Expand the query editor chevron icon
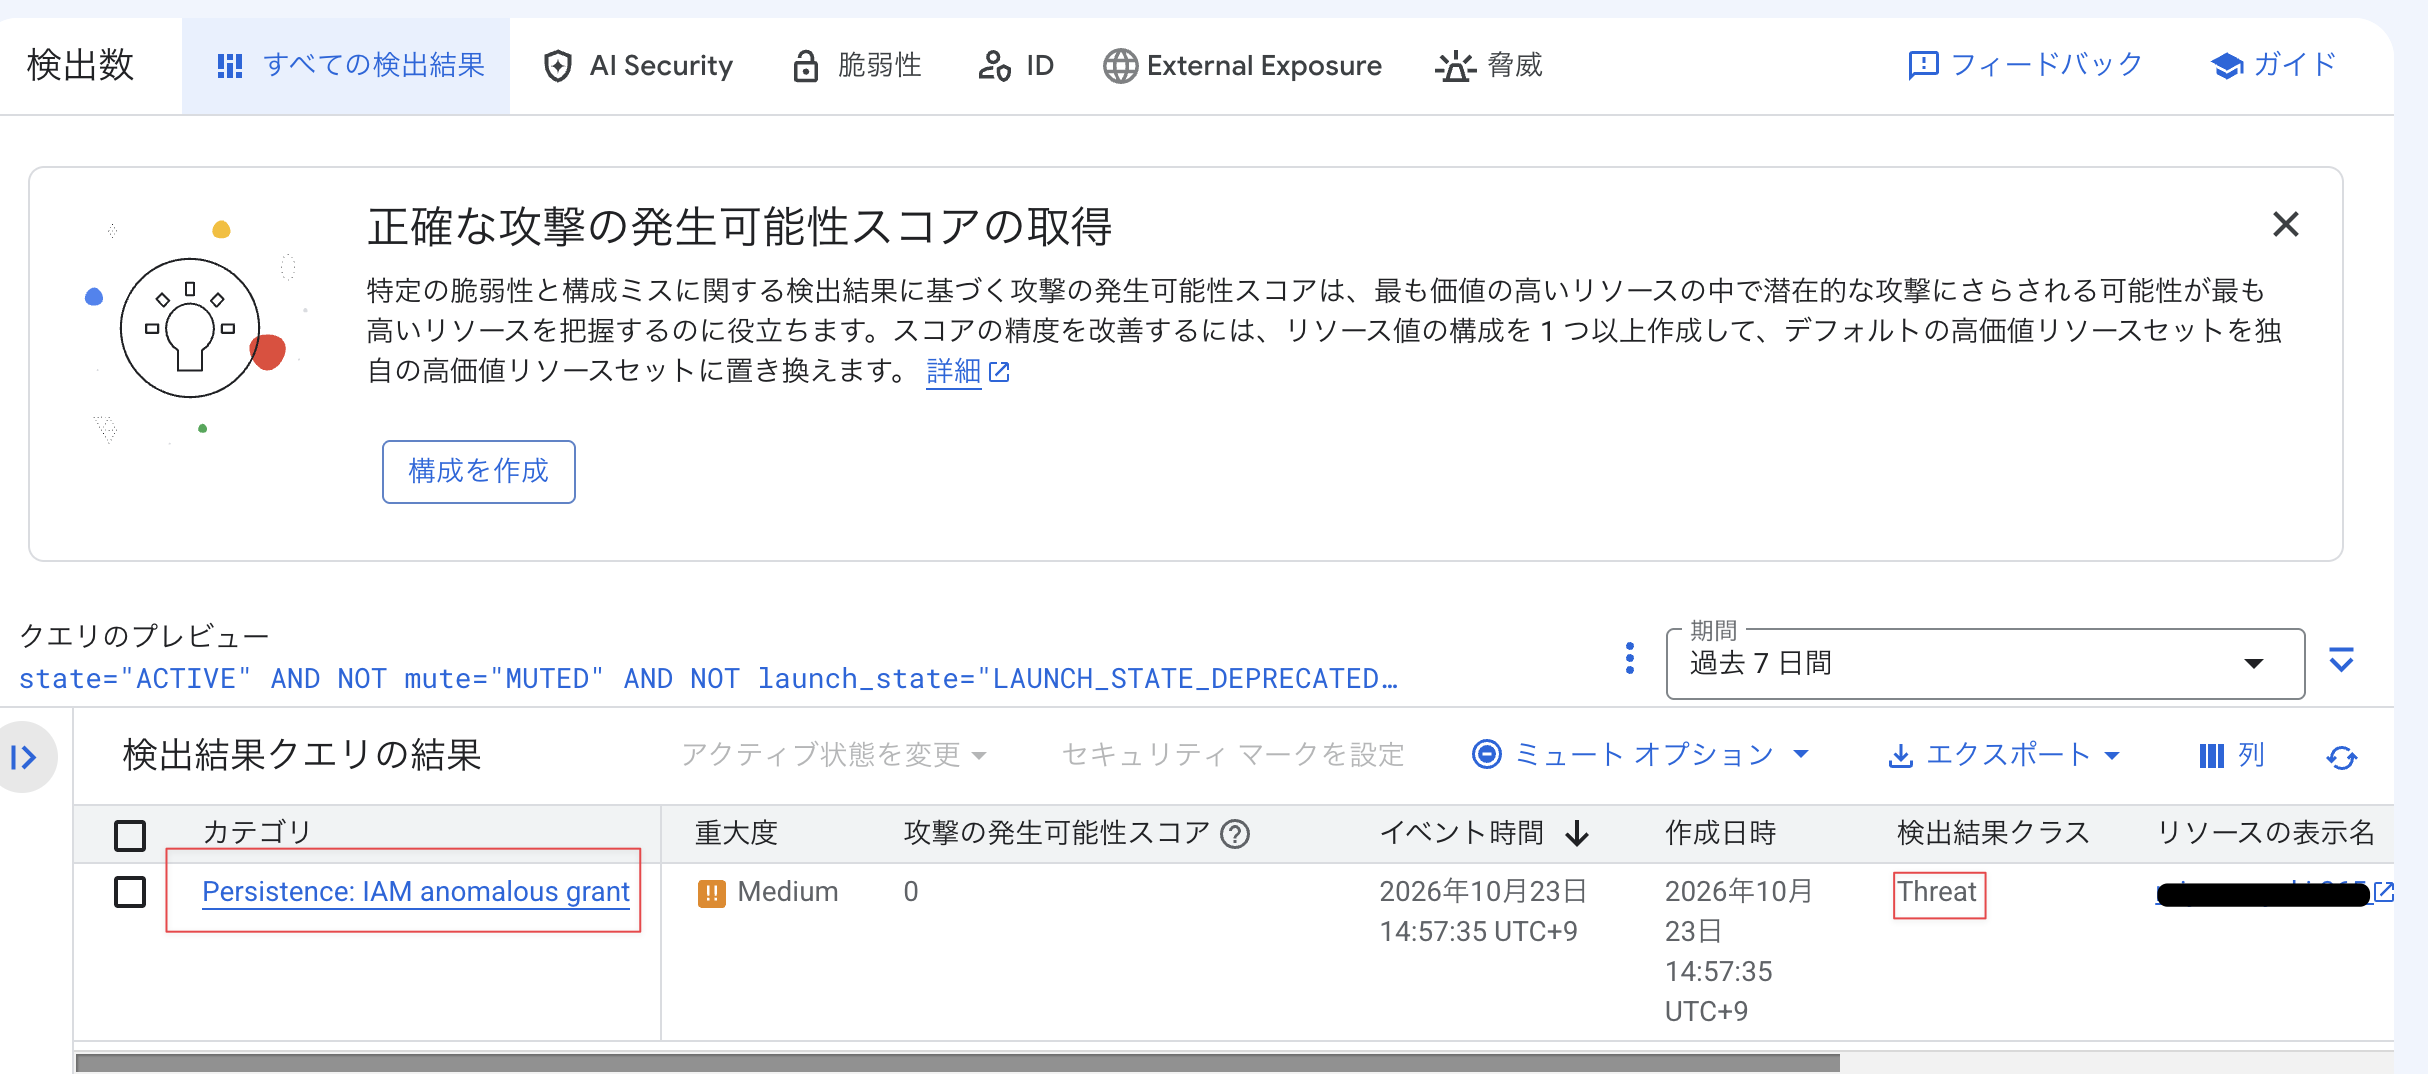The height and width of the screenshot is (1074, 2428). point(2341,660)
